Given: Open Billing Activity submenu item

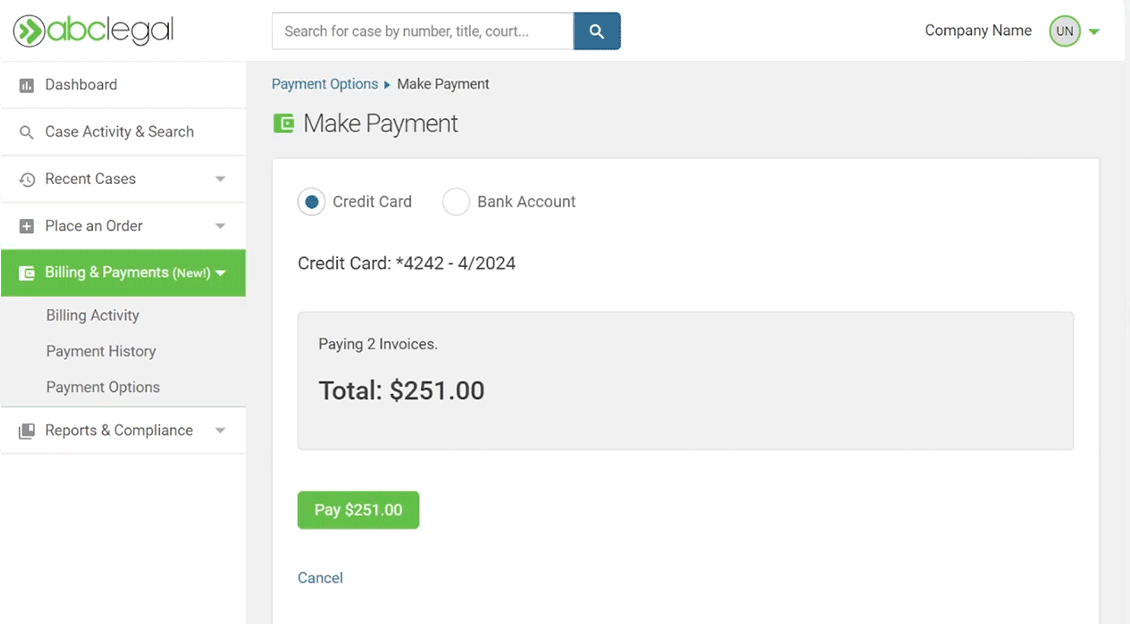Looking at the screenshot, I should pos(92,315).
